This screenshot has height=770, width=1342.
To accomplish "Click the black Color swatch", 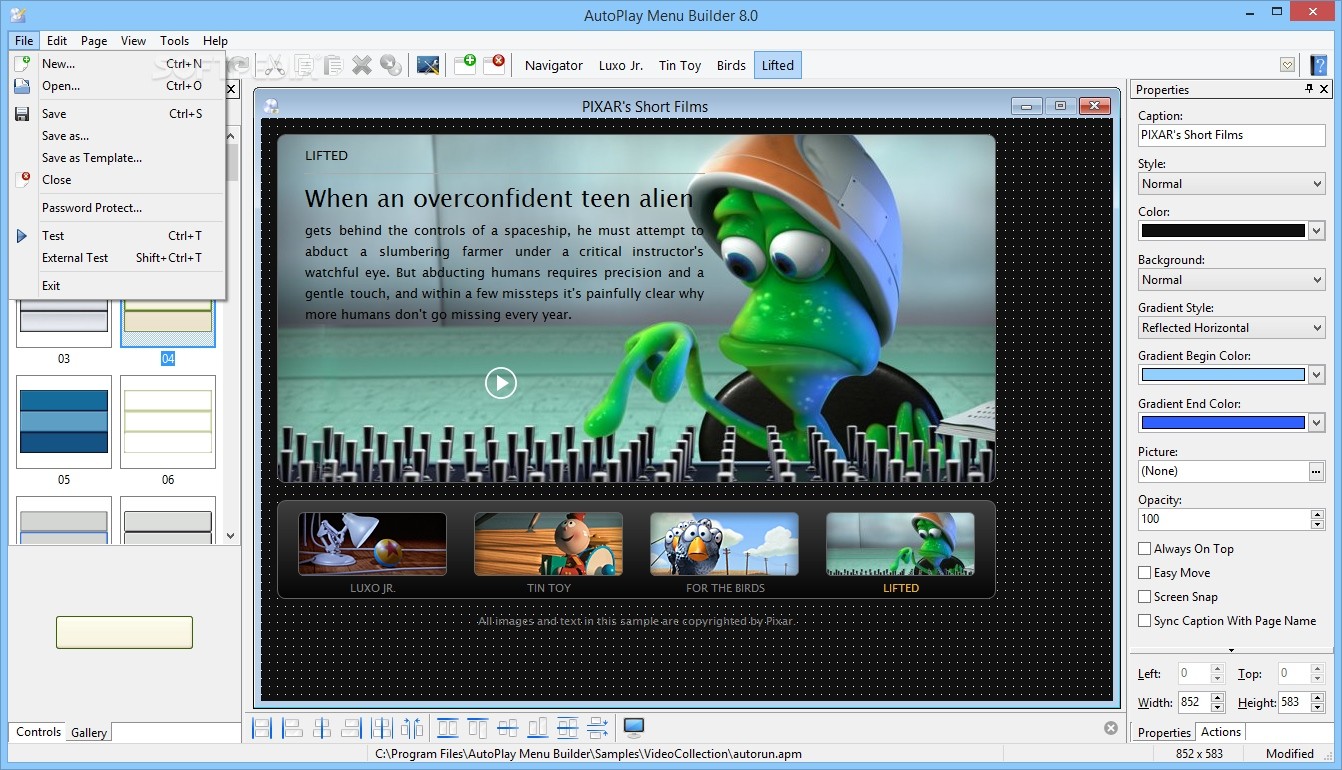I will pos(1223,231).
